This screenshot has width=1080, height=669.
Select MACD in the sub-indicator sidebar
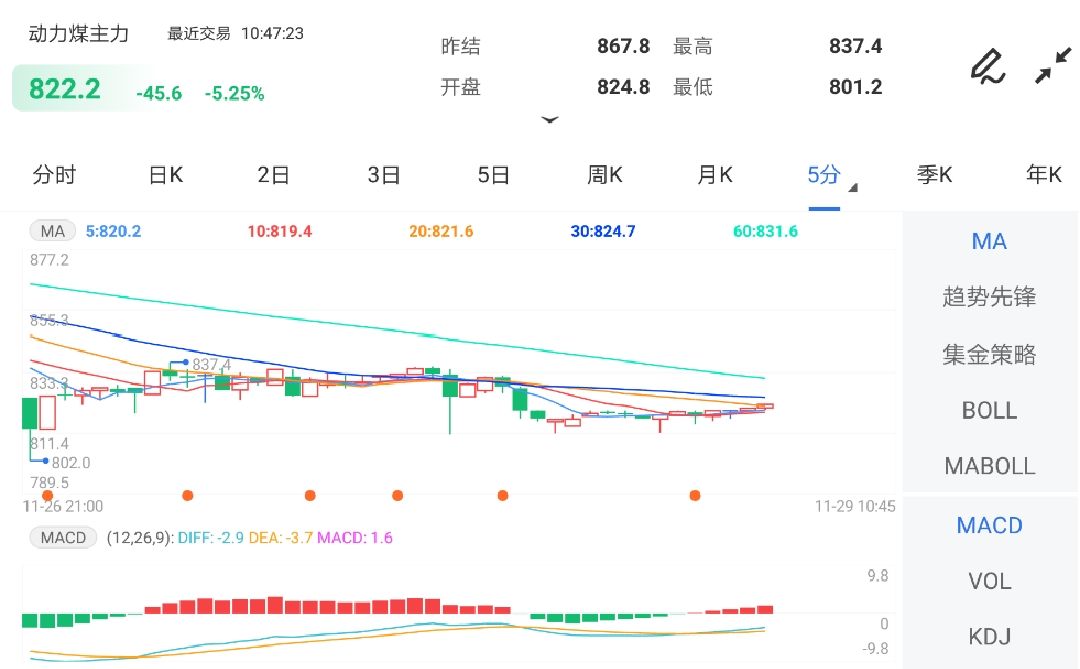click(x=989, y=526)
